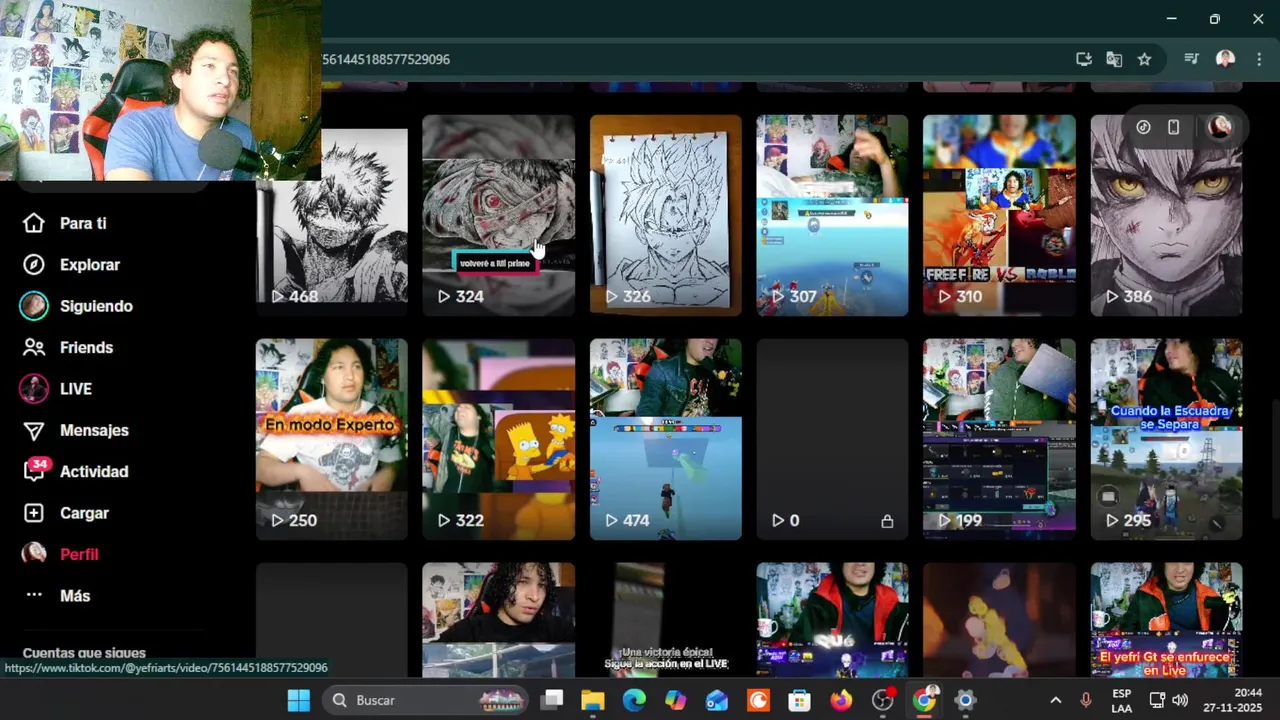
Task: Click 'Cuentas que sigues' heading
Action: 84,652
